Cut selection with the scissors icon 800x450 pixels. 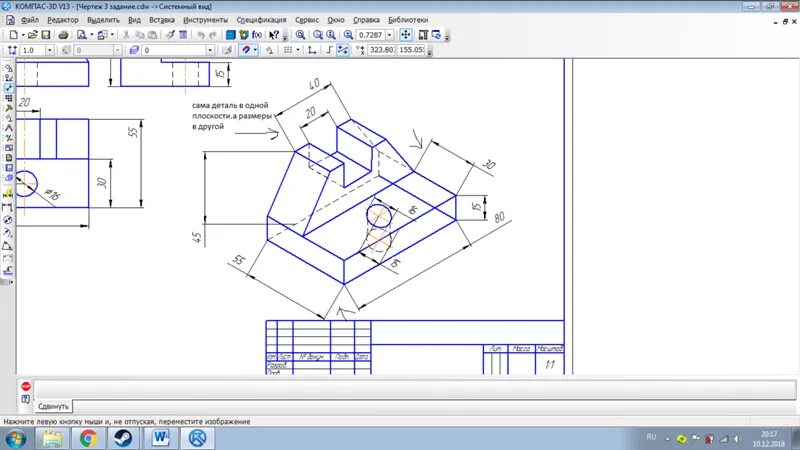click(126, 35)
